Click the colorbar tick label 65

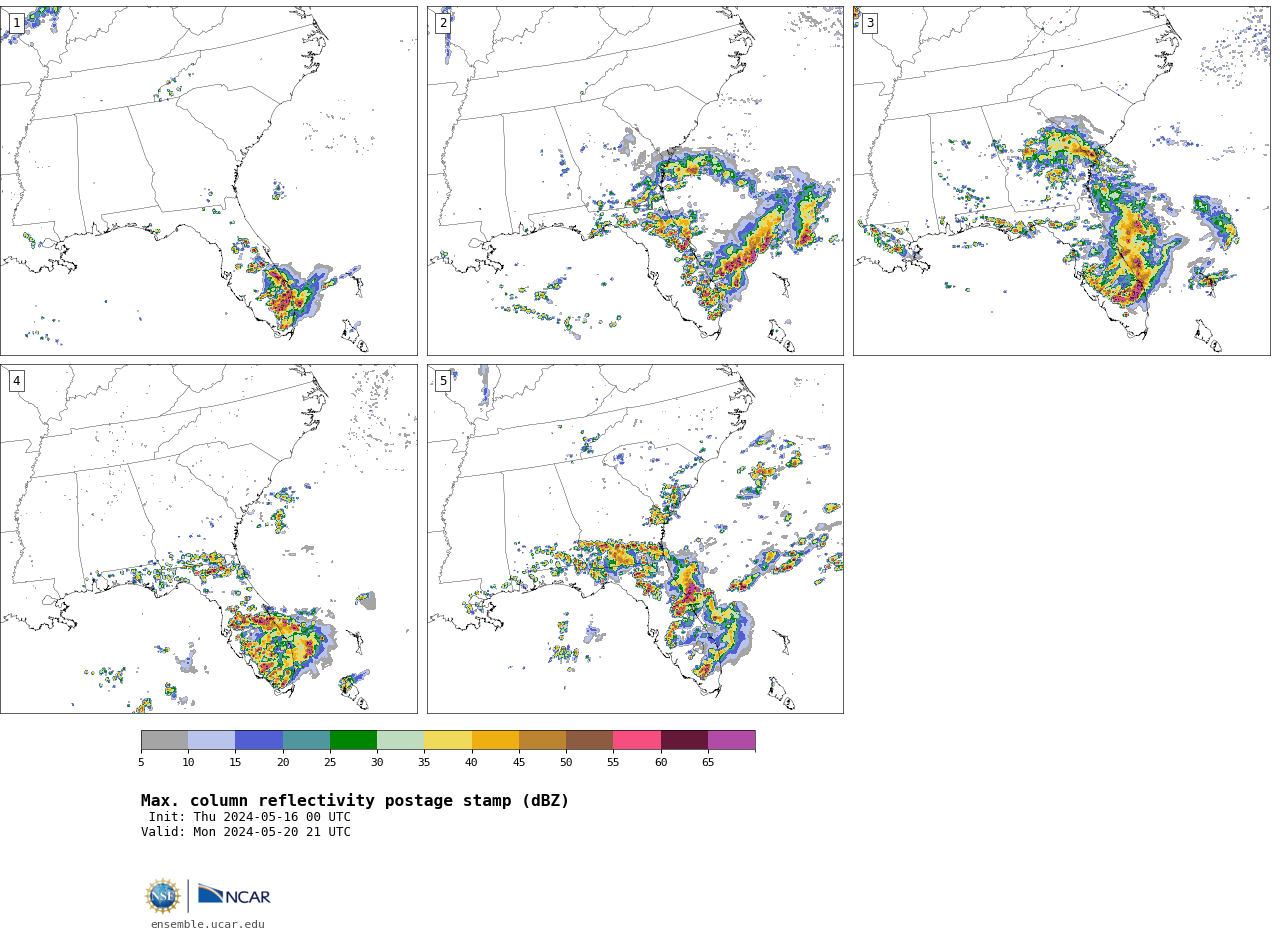(708, 762)
